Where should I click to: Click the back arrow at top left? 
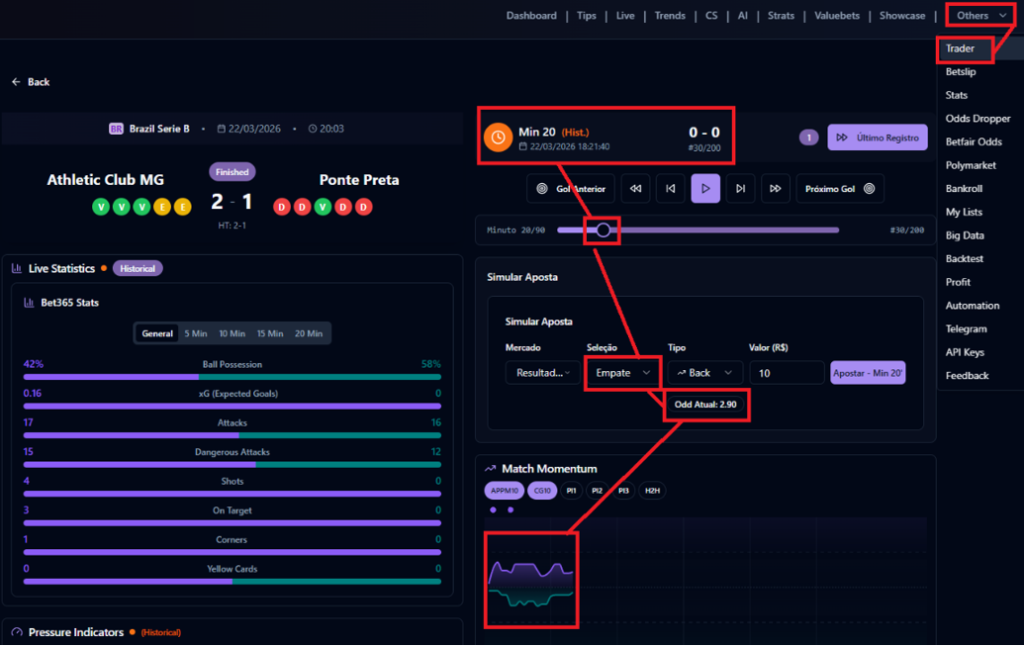coord(16,82)
